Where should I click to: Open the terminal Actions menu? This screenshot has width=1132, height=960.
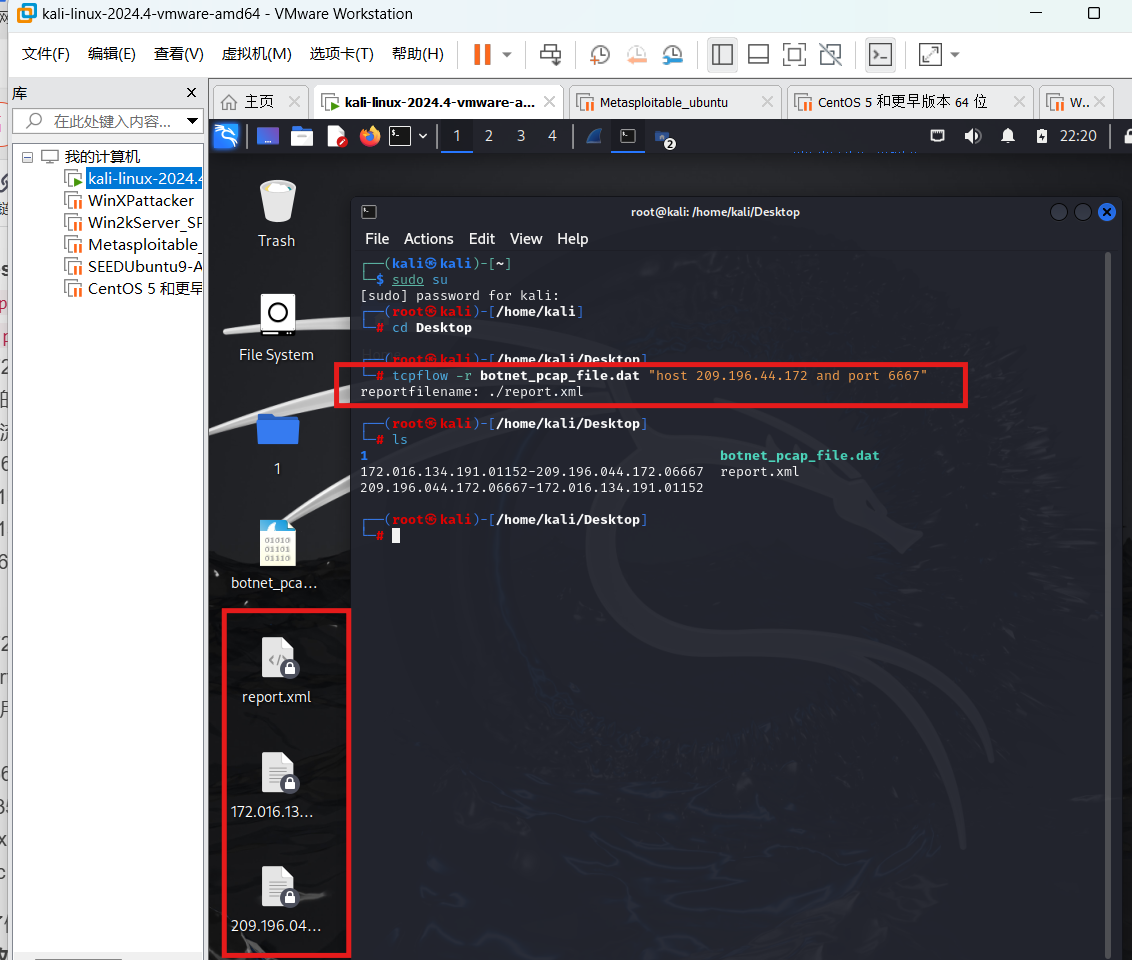pos(428,239)
